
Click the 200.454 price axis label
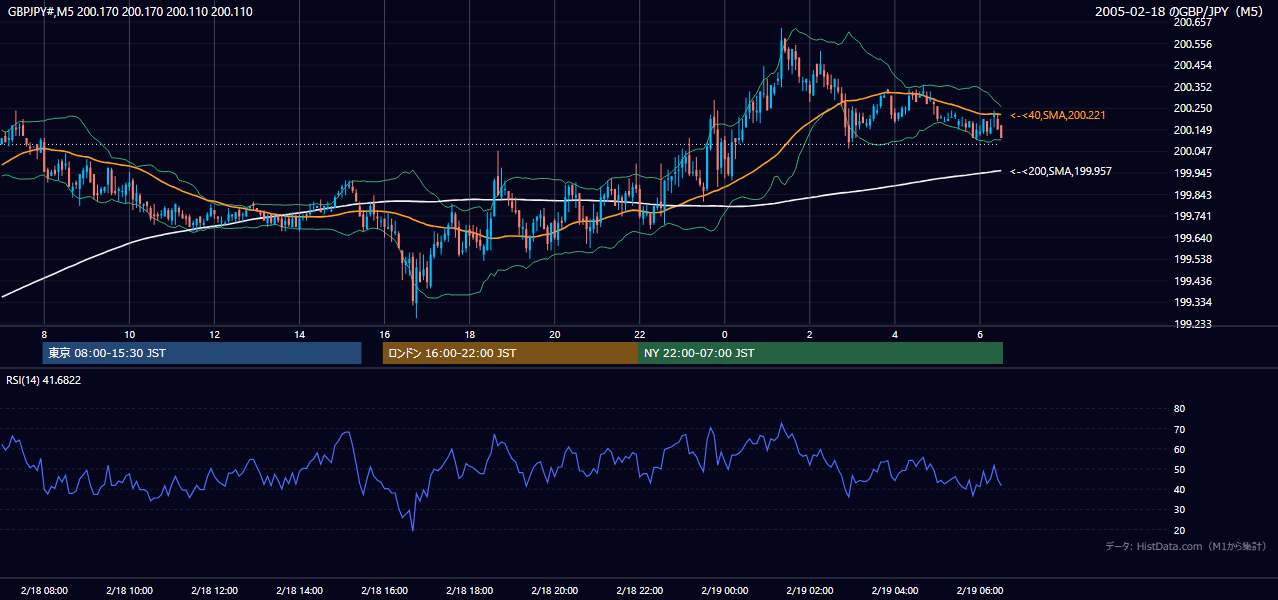point(1193,65)
